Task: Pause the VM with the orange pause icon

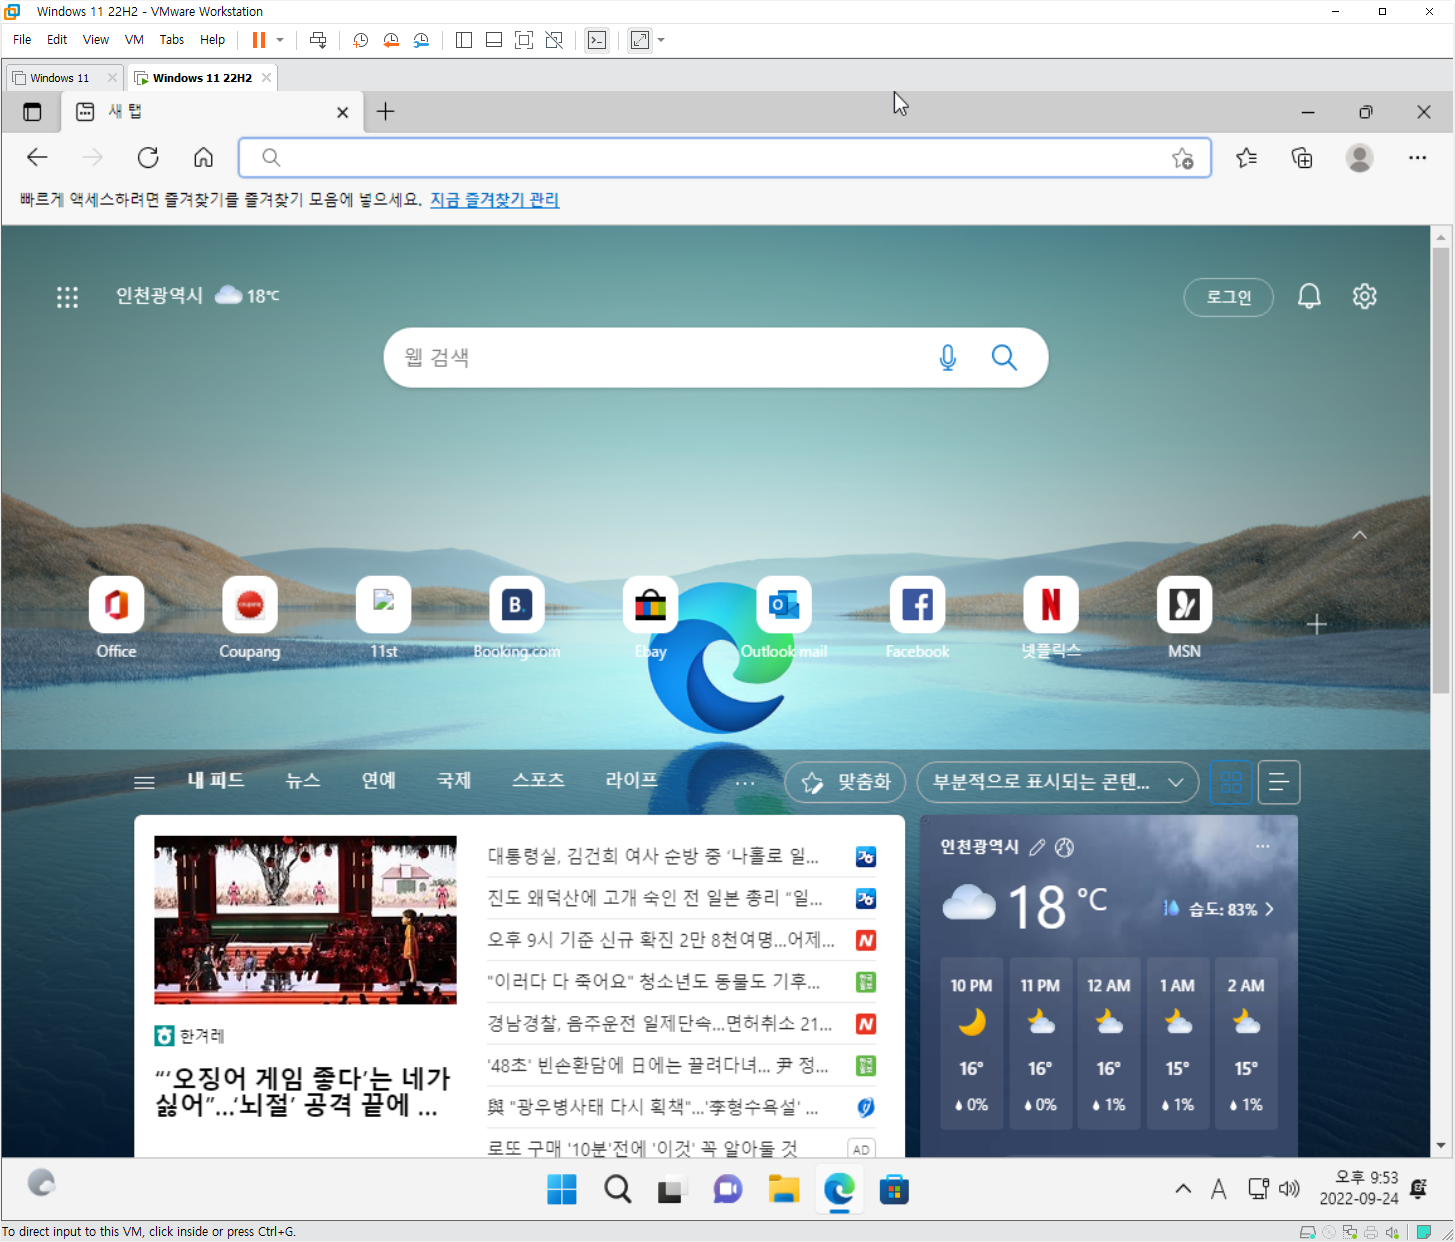Action: coord(259,40)
